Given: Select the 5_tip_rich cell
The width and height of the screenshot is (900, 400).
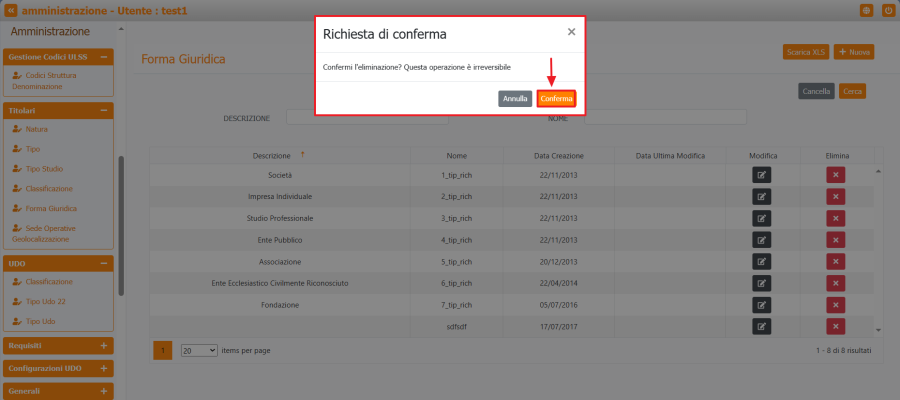Looking at the screenshot, I should [x=457, y=262].
